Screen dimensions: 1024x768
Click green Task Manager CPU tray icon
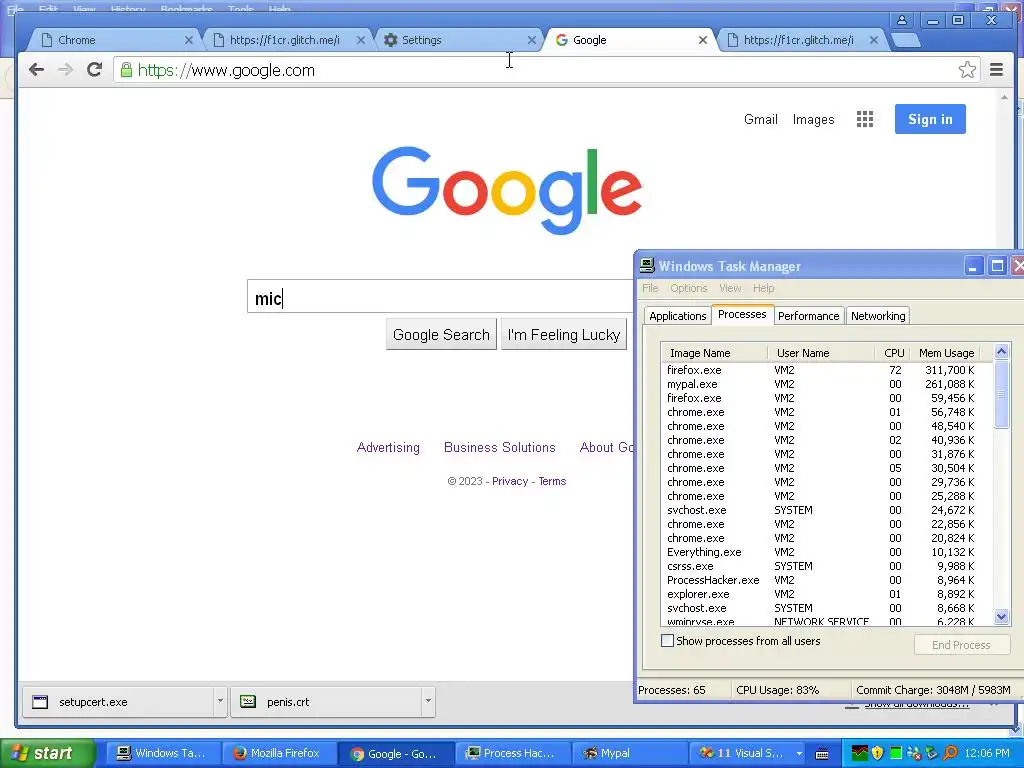click(896, 753)
